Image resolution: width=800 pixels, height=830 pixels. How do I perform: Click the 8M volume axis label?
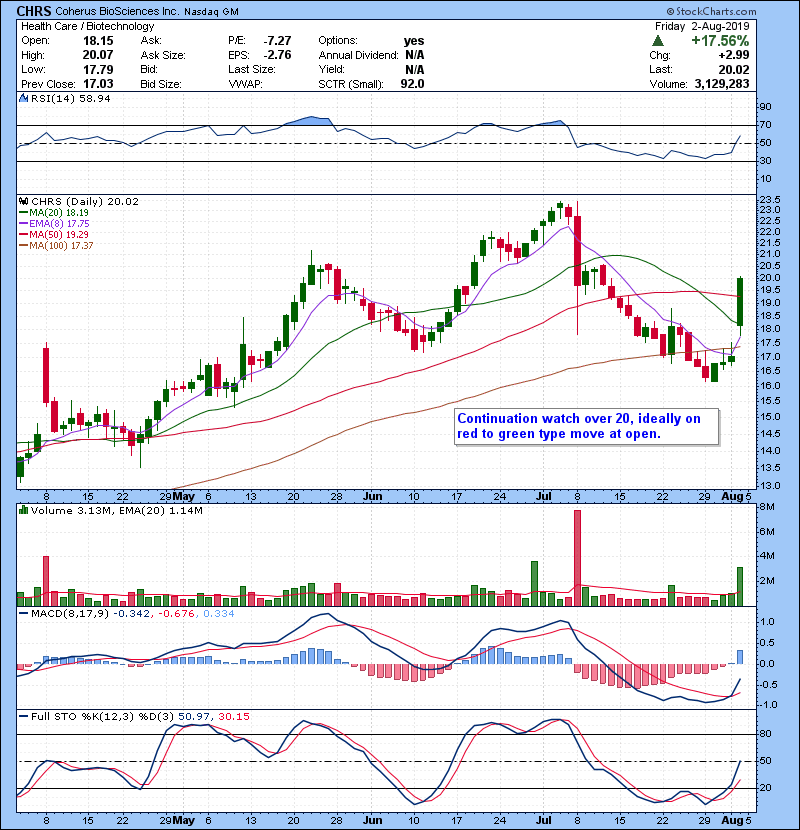[768, 507]
